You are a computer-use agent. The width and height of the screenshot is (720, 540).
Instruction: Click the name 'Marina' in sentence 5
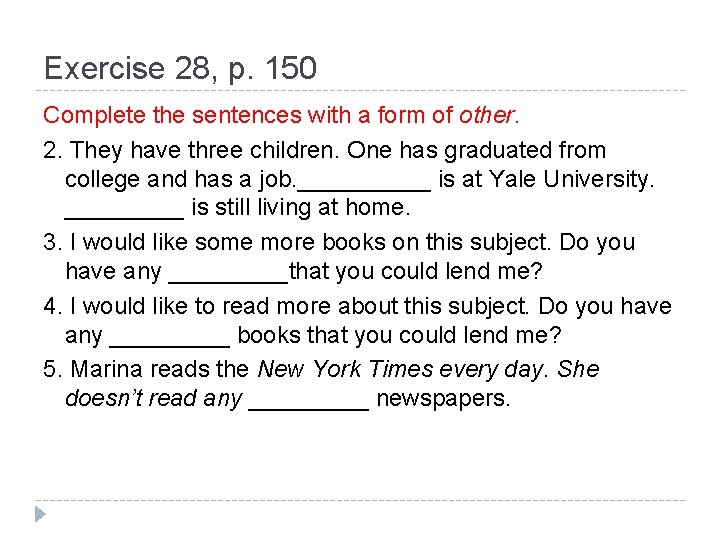pyautogui.click(x=107, y=369)
